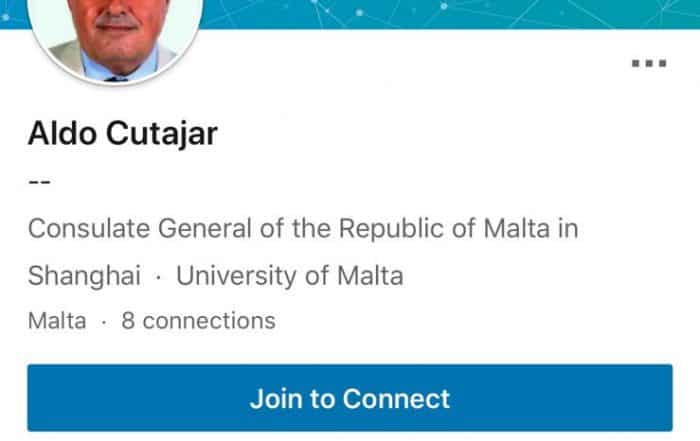Click the word Join on blue button
The height and width of the screenshot is (441, 700).
point(276,398)
